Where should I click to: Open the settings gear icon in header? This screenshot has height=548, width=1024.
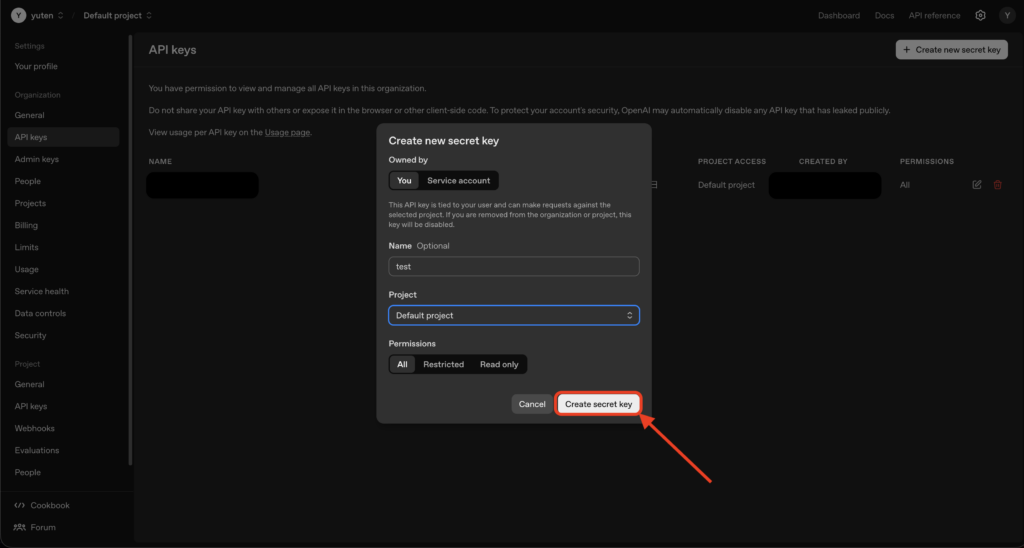click(x=980, y=16)
